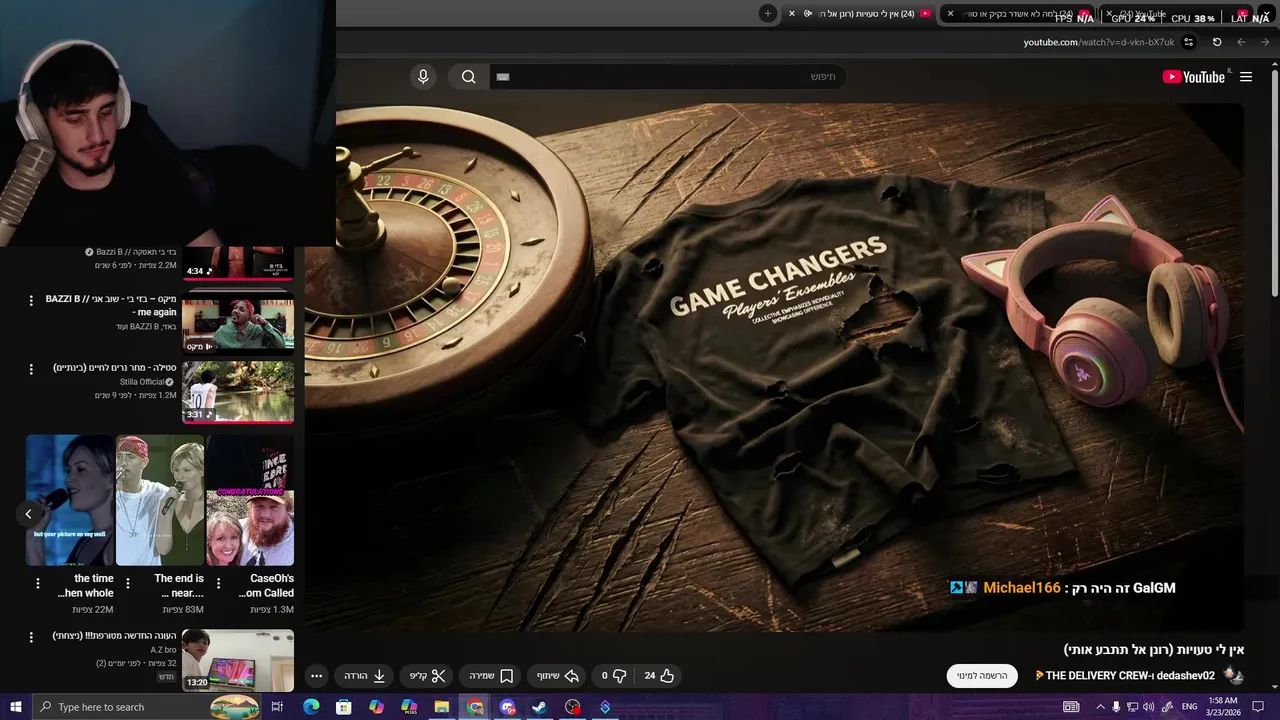Open the 'The end is near' short thumbnail
Image resolution: width=1280 pixels, height=720 pixels.
coord(160,500)
